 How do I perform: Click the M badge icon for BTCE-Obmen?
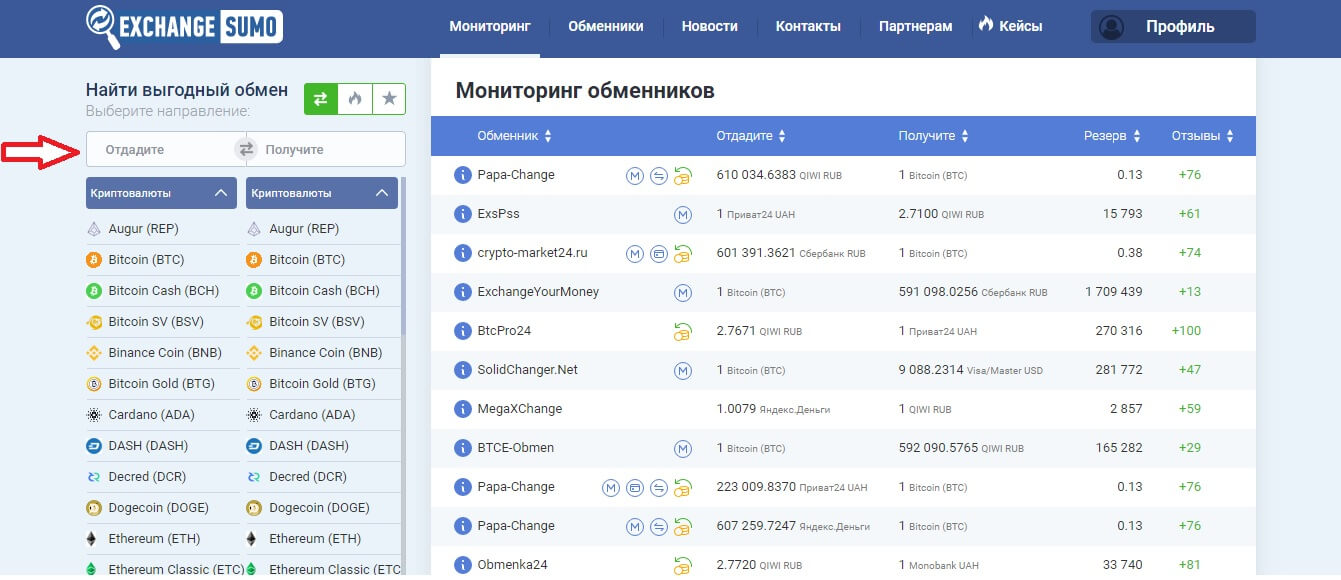tap(683, 448)
